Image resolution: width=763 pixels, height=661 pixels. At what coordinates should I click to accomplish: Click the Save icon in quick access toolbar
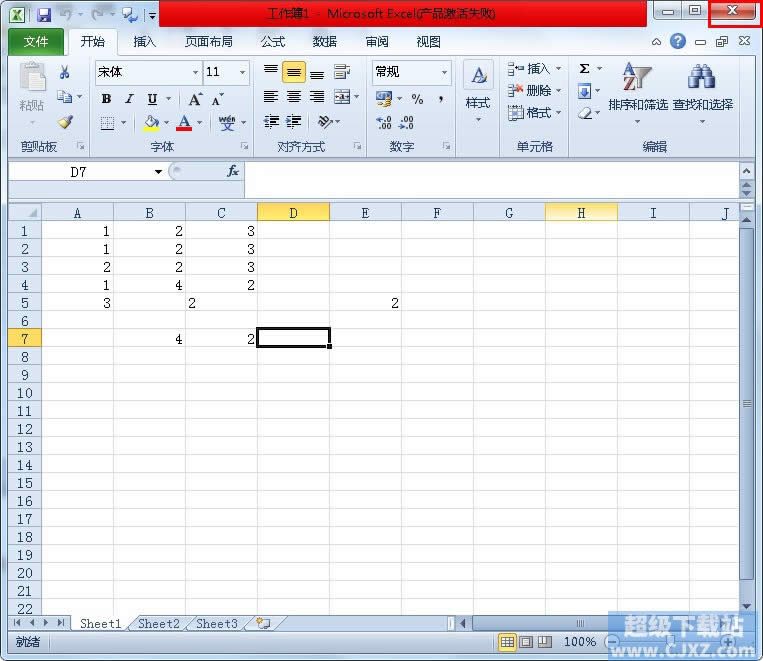pyautogui.click(x=44, y=15)
